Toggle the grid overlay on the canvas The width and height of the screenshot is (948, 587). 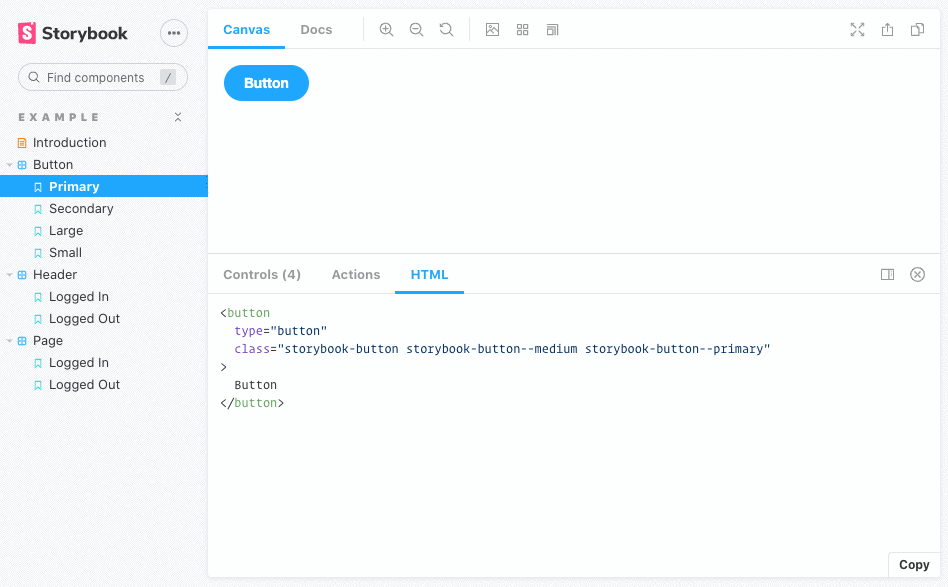[522, 30]
